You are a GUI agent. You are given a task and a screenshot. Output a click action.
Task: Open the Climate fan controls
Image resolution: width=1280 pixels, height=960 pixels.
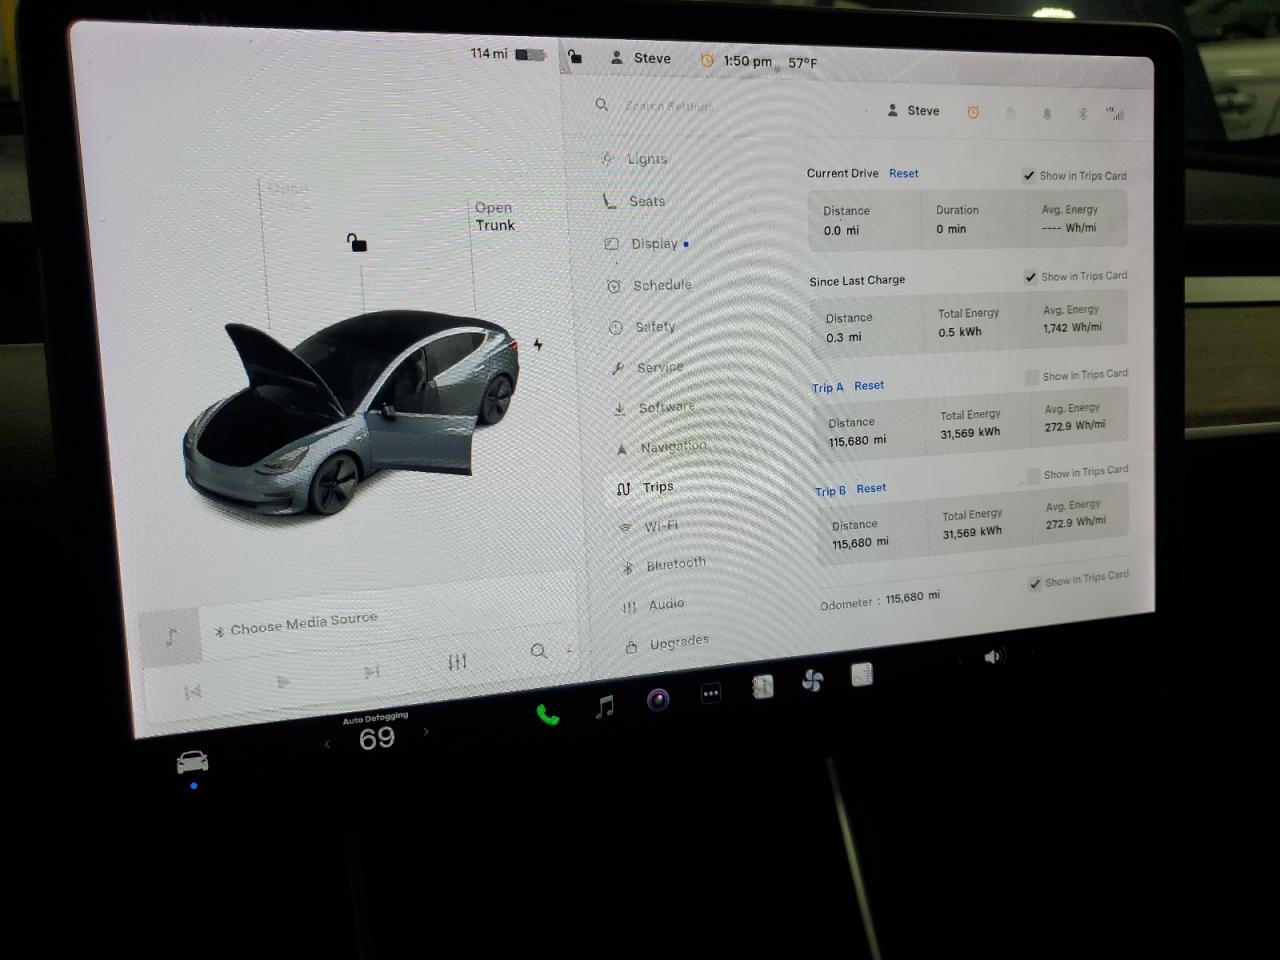click(x=813, y=679)
